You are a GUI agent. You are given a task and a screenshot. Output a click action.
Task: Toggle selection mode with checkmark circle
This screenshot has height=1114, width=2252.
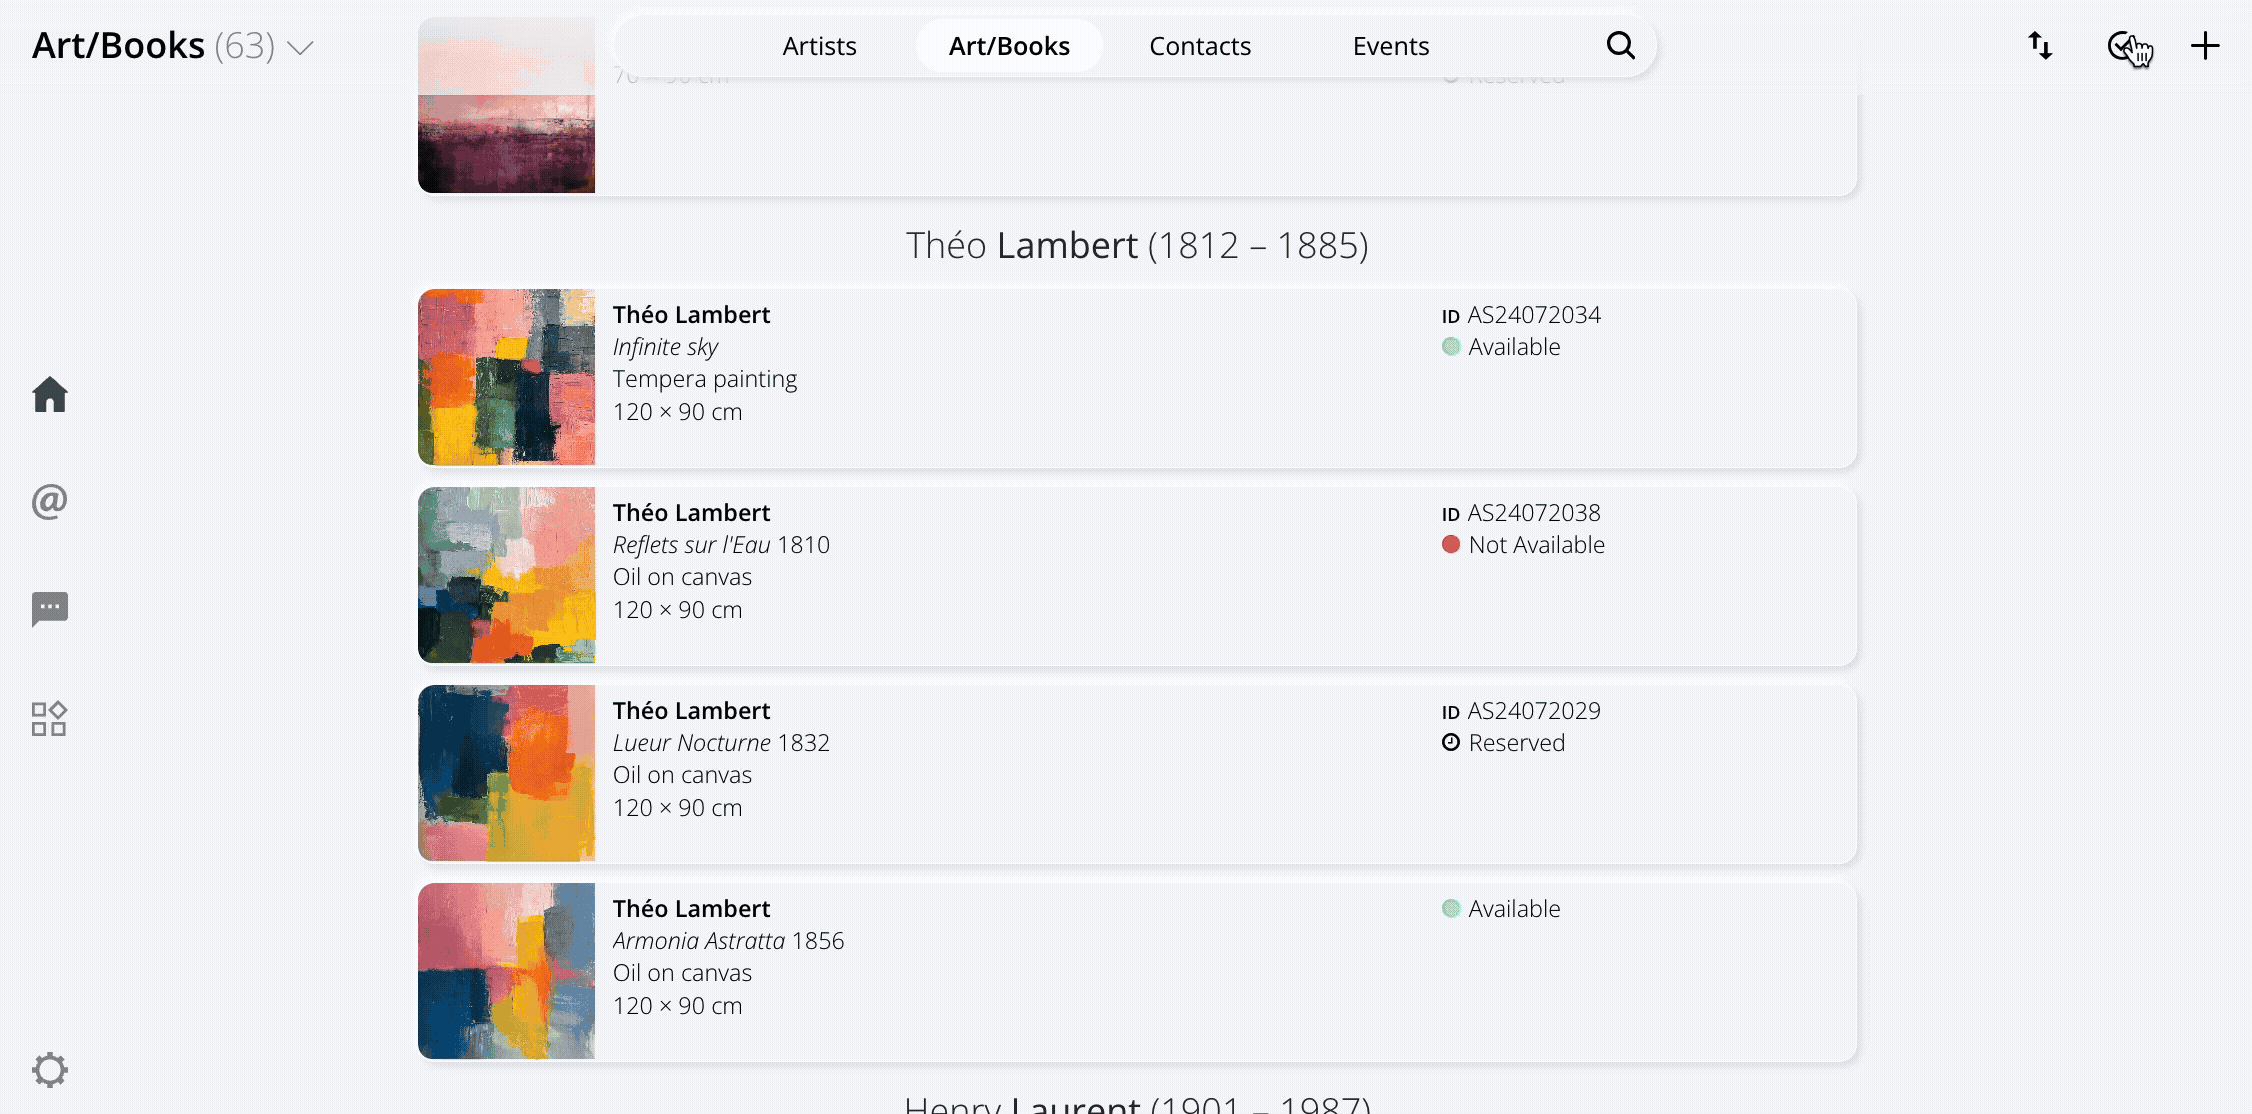[2121, 46]
